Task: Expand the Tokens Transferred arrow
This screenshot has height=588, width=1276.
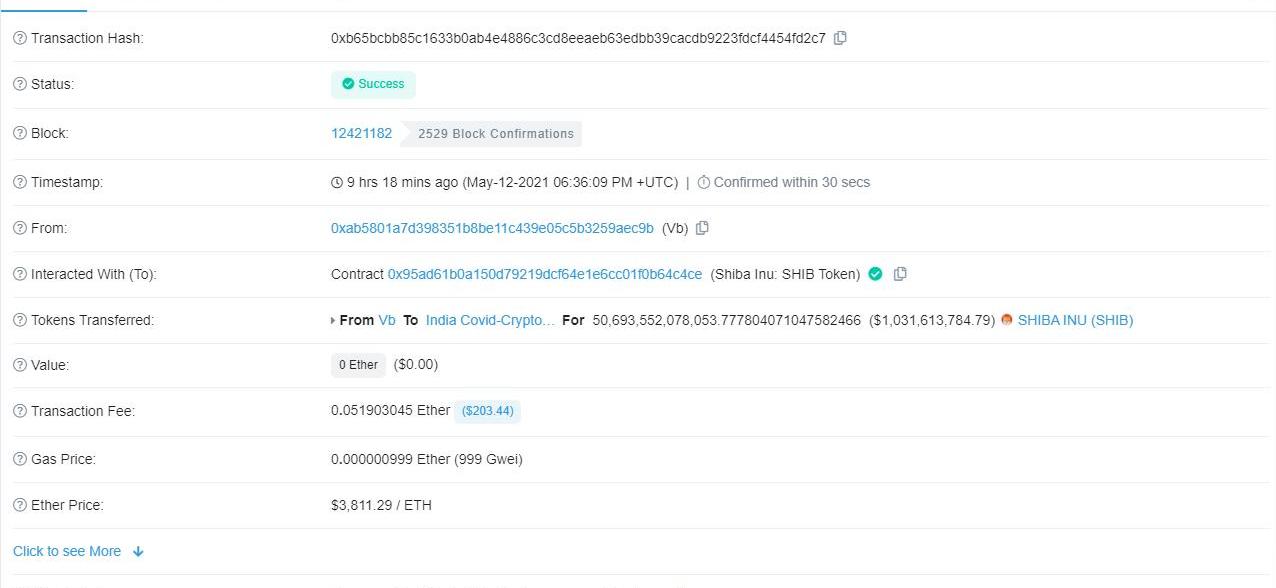Action: coord(333,321)
